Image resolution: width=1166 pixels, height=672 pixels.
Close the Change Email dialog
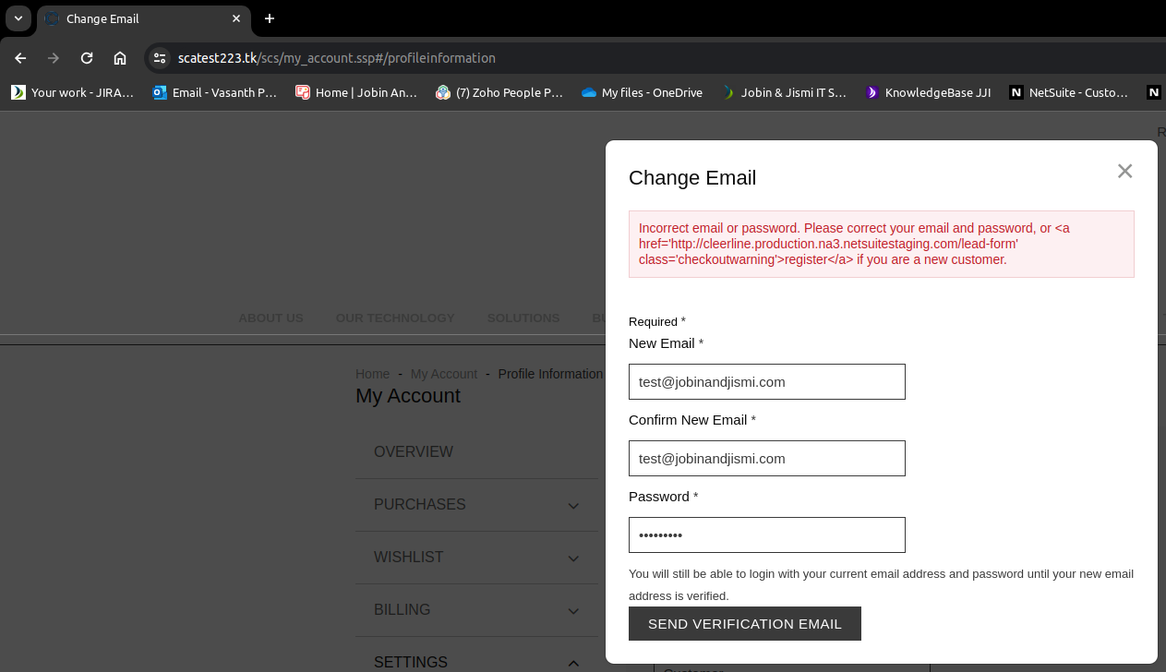1125,171
